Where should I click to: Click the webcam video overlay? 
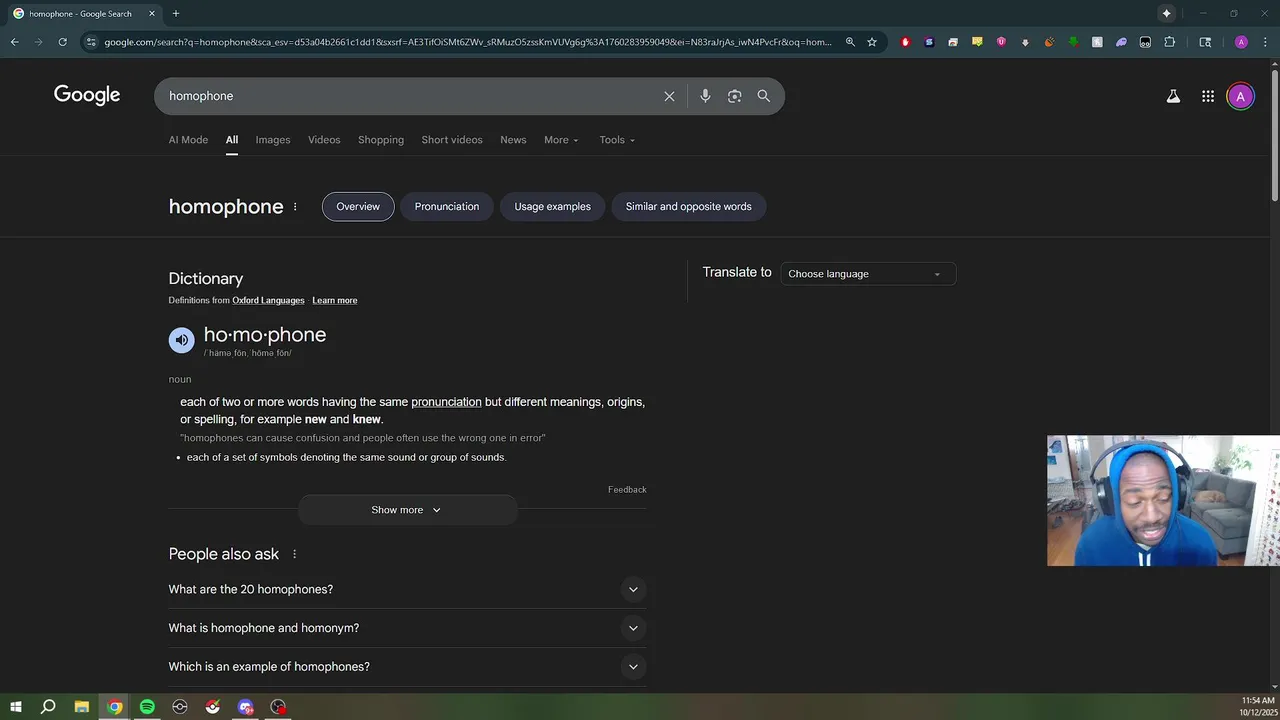(x=1163, y=501)
